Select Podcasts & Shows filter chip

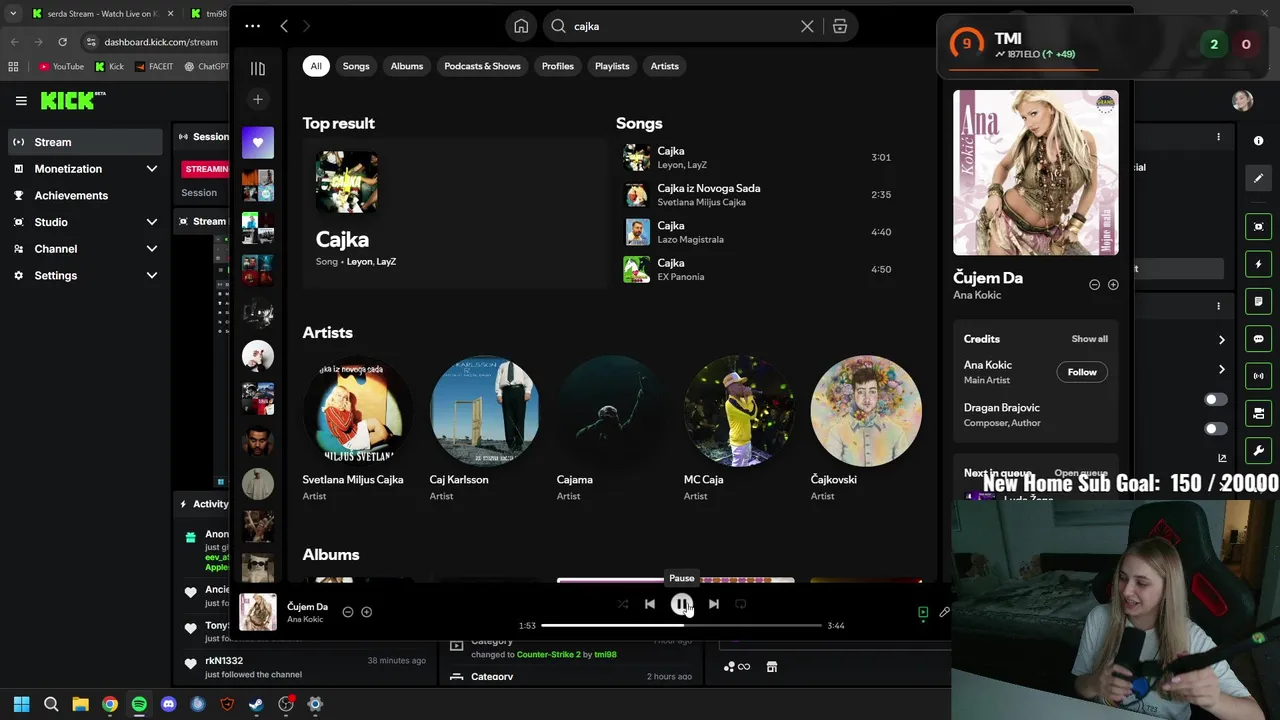[x=482, y=66]
